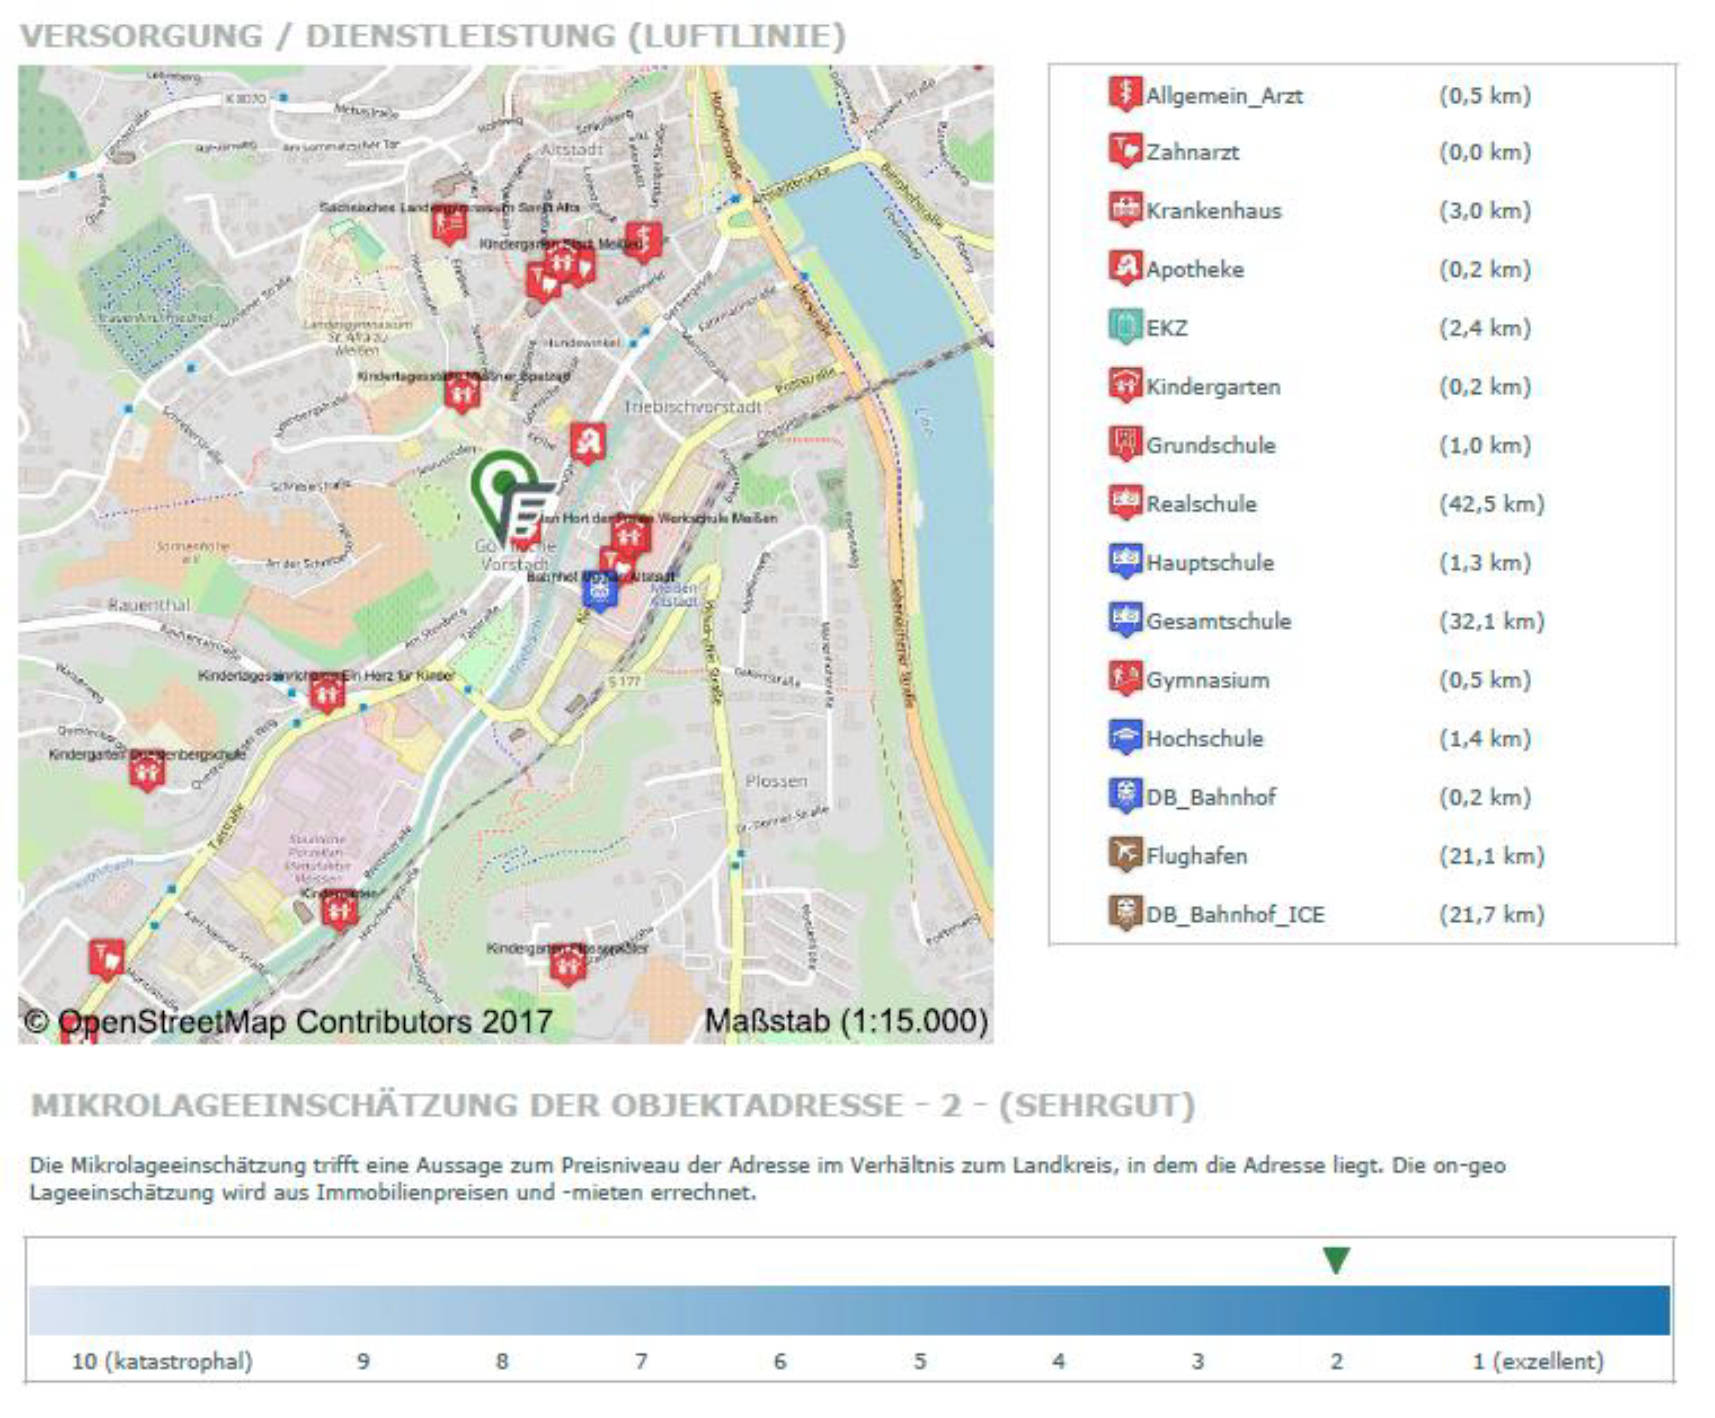
Task: Click scale value 5 on the rating bar
Action: 919,1361
